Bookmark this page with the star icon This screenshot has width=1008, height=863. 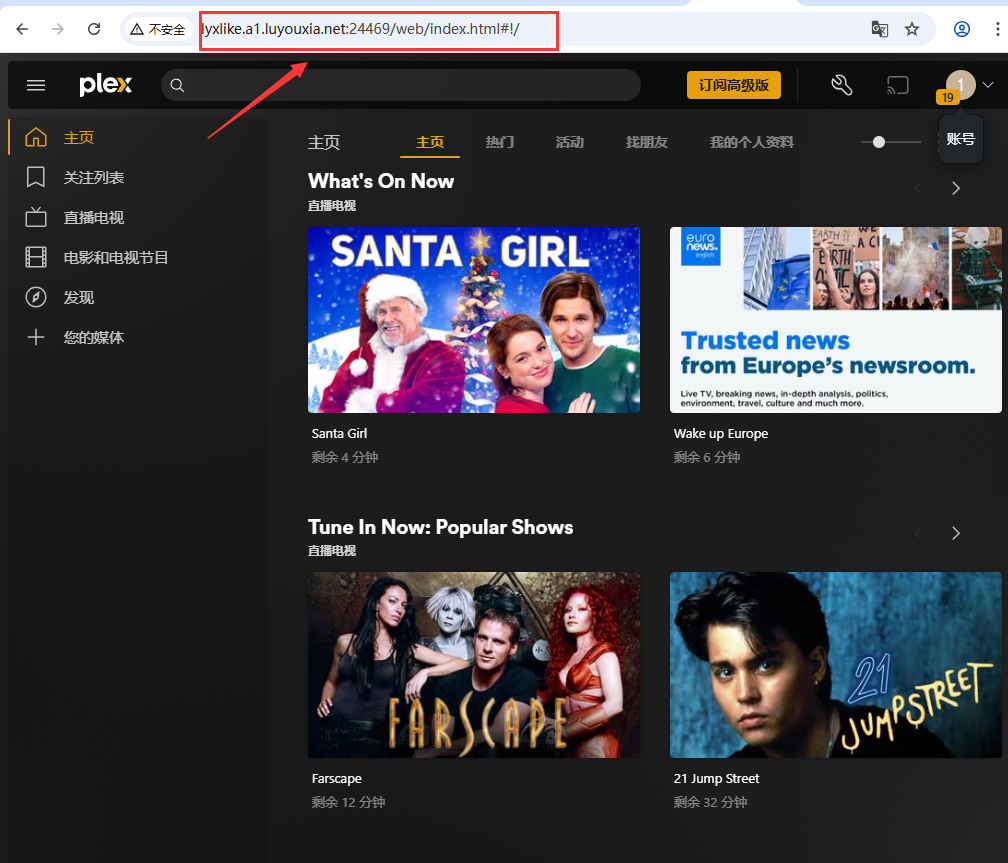tap(912, 29)
